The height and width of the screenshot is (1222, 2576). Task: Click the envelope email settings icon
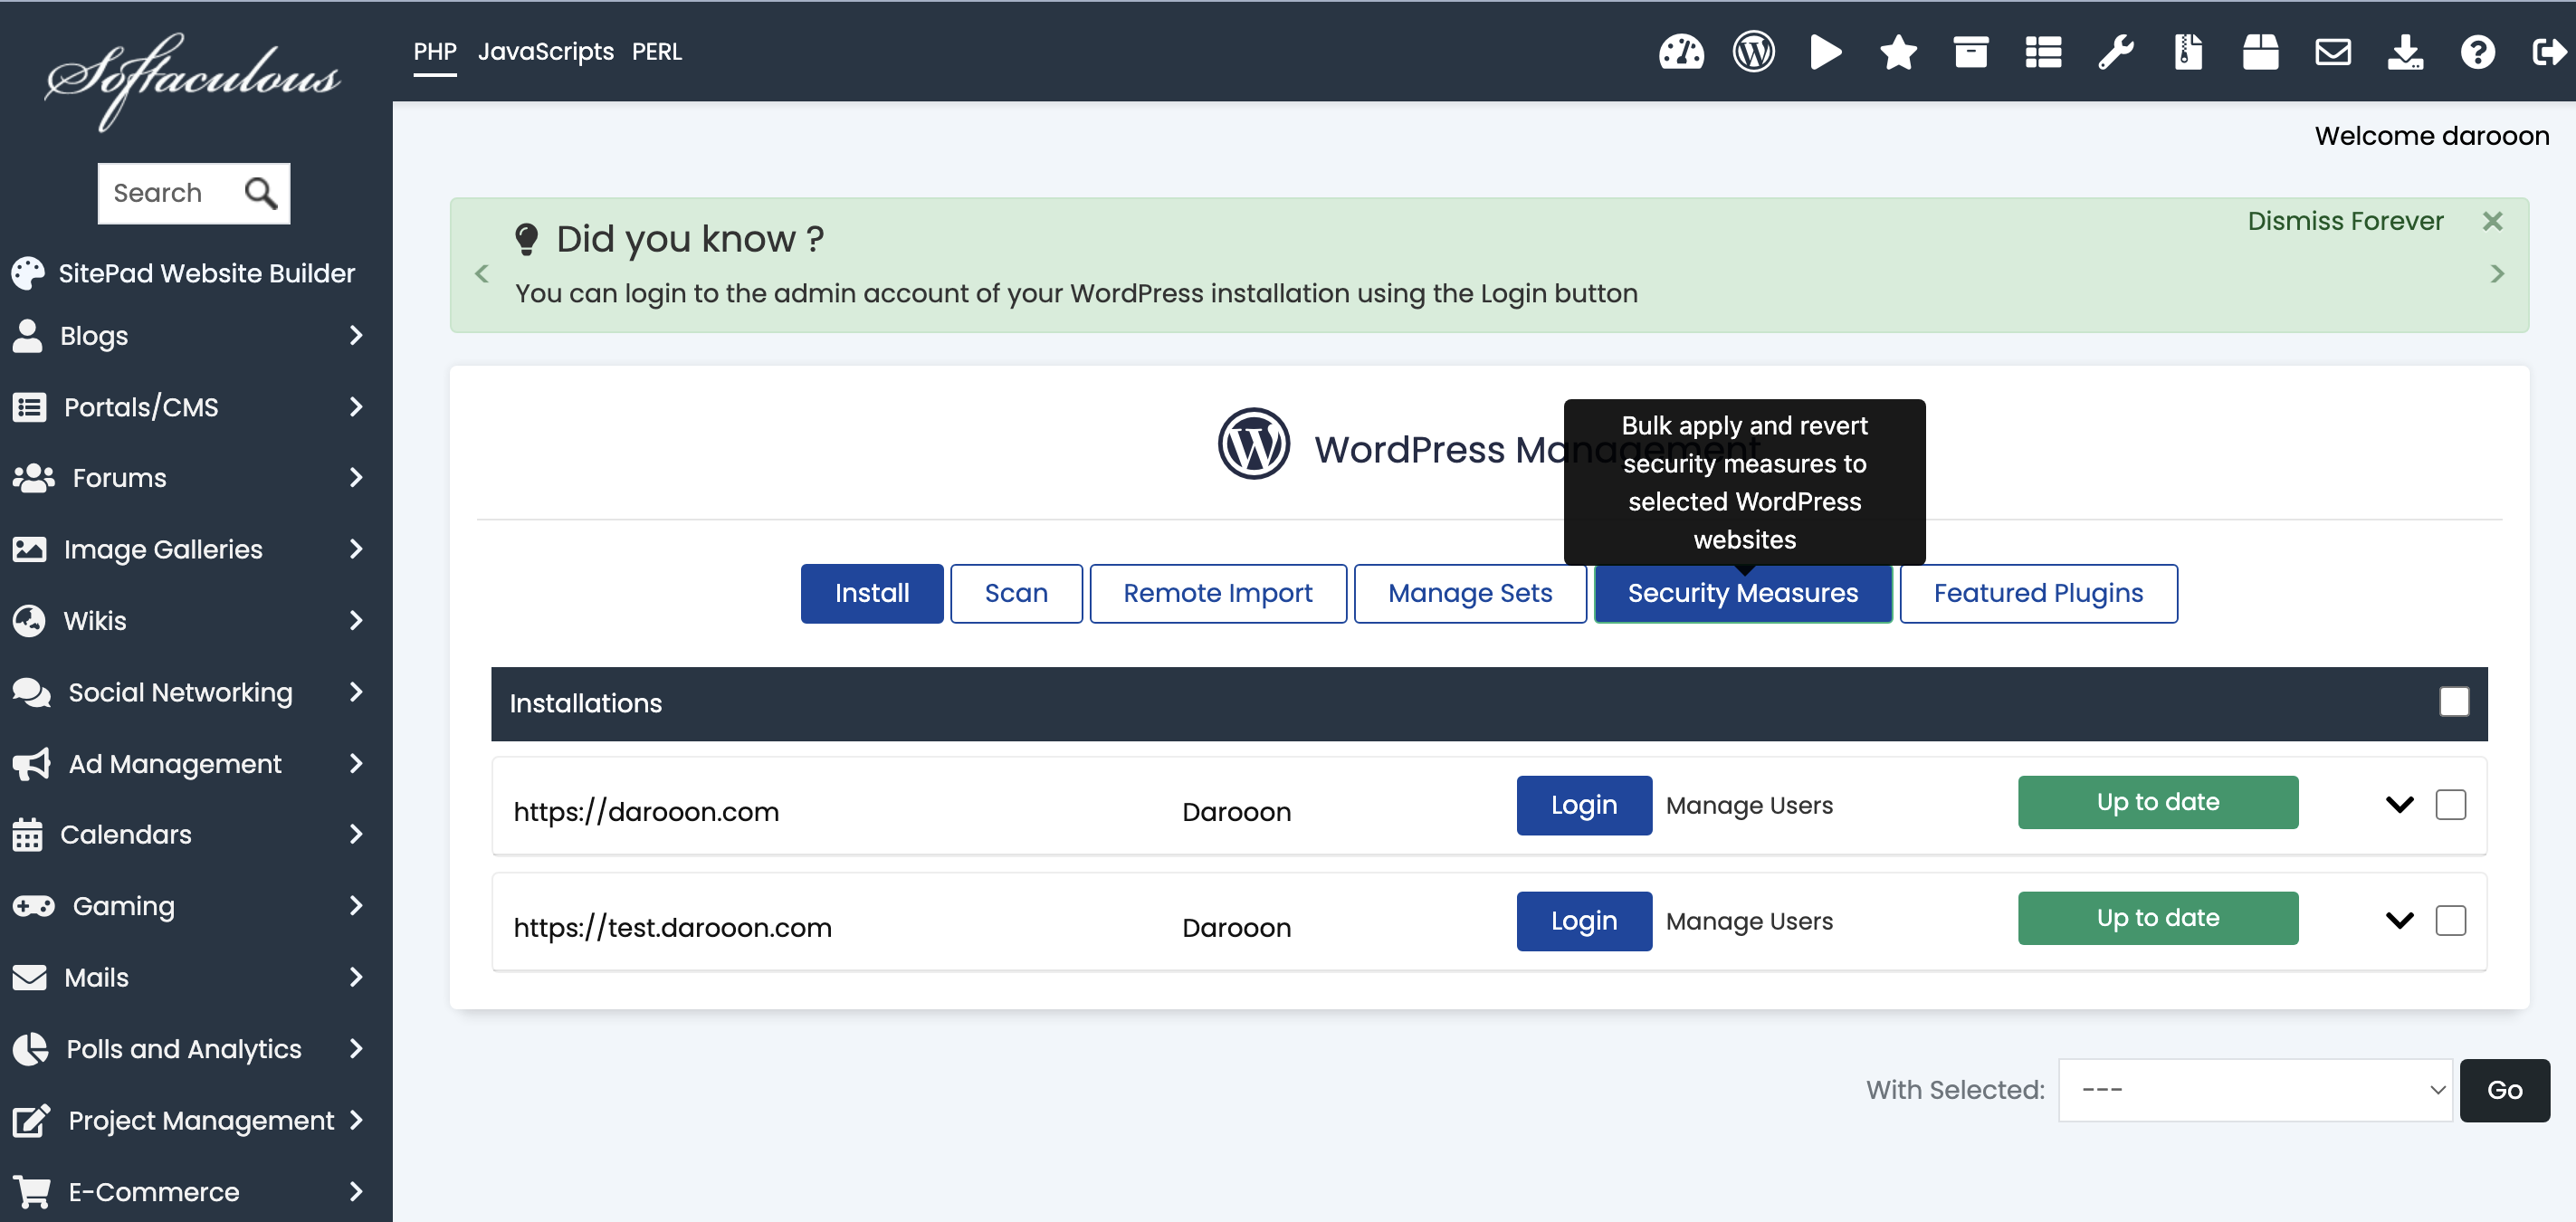(2332, 51)
